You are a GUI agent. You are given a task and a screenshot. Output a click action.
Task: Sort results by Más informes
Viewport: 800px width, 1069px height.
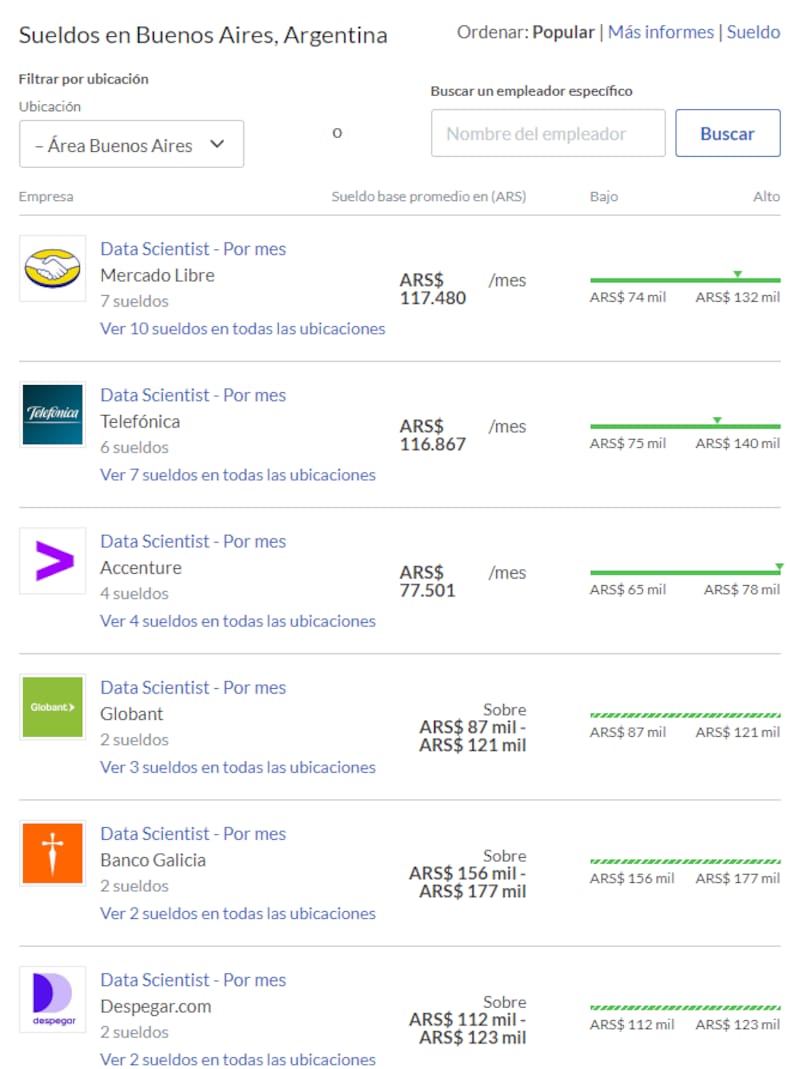coord(661,32)
